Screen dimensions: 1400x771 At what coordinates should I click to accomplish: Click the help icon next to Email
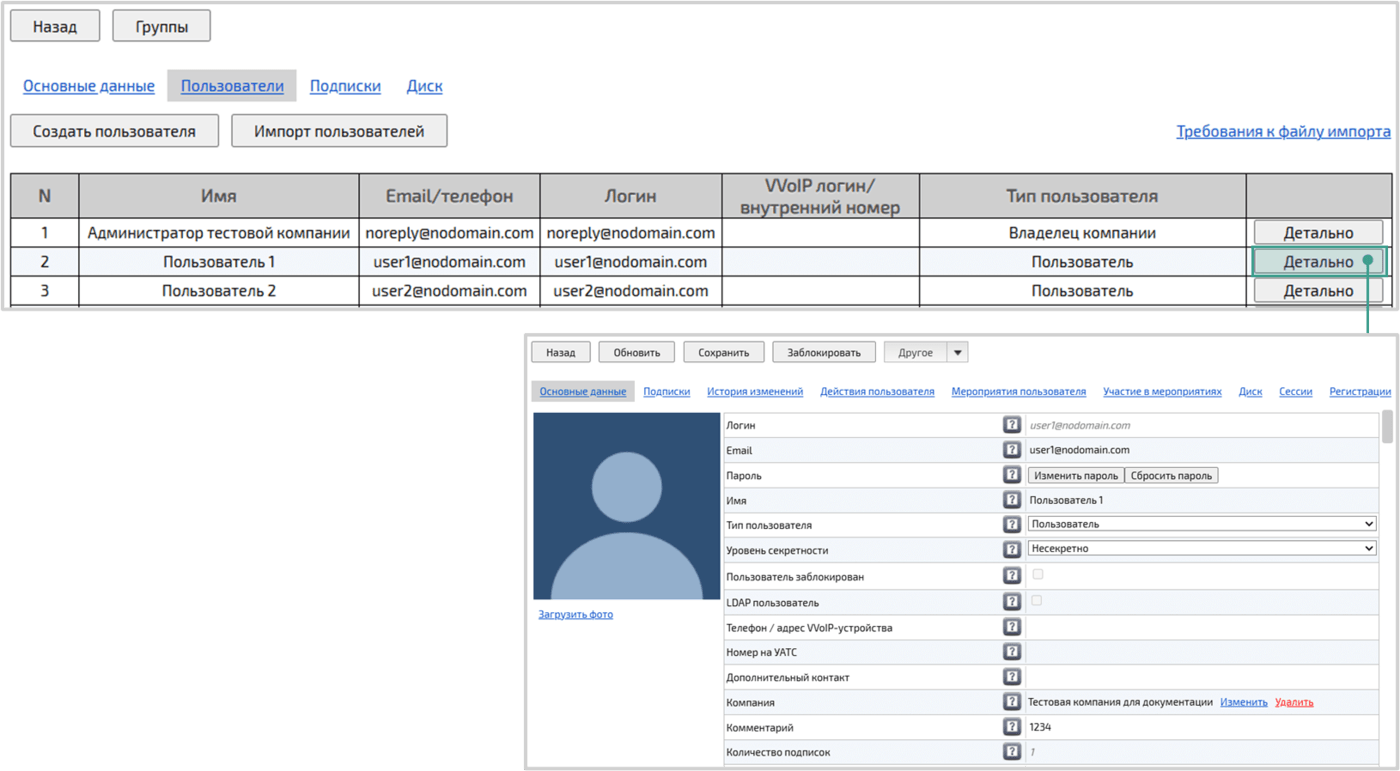click(1012, 449)
